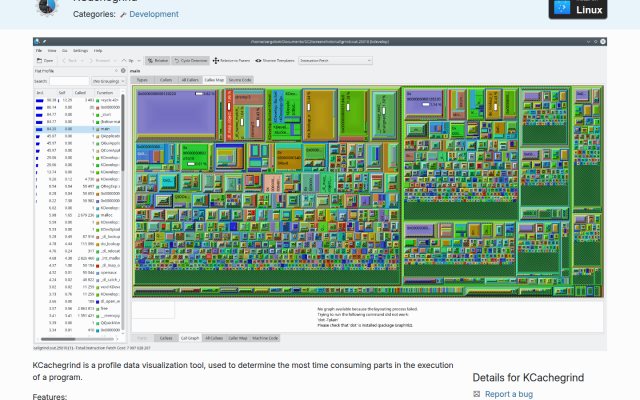Switch to the Callees tab
Image resolution: width=640 pixels, height=400 pixels.
coord(166,338)
